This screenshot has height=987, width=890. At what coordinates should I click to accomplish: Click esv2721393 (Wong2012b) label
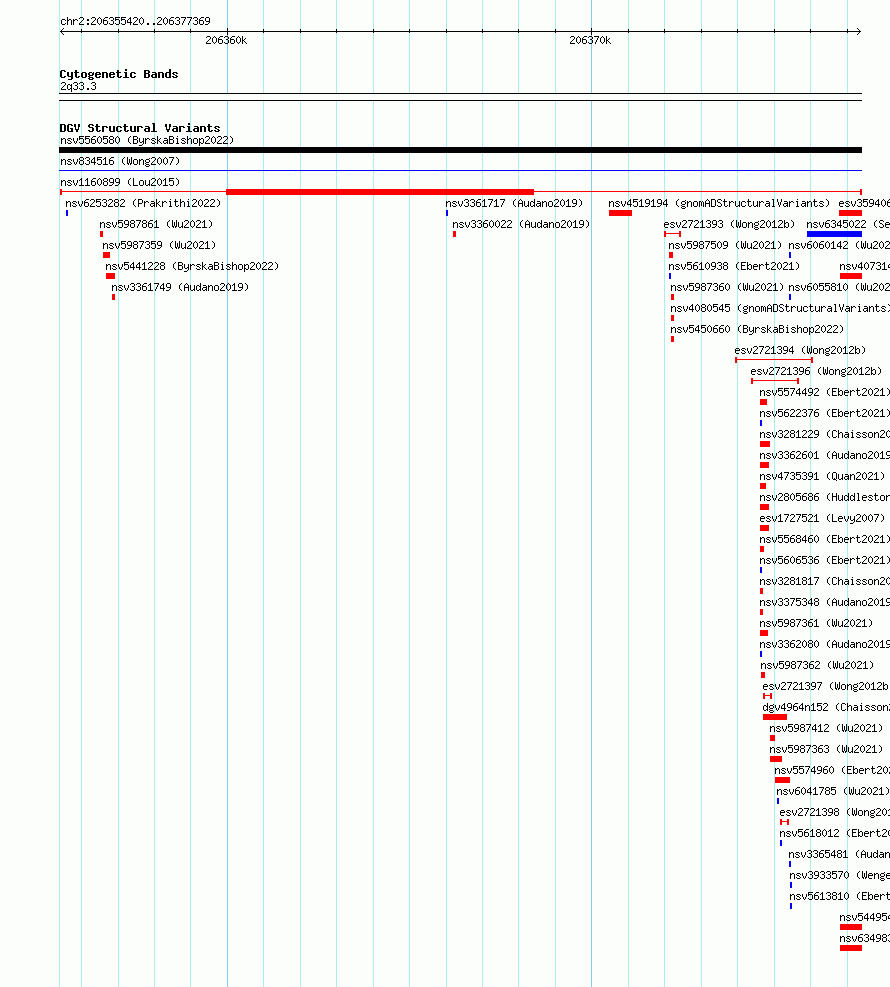point(729,224)
